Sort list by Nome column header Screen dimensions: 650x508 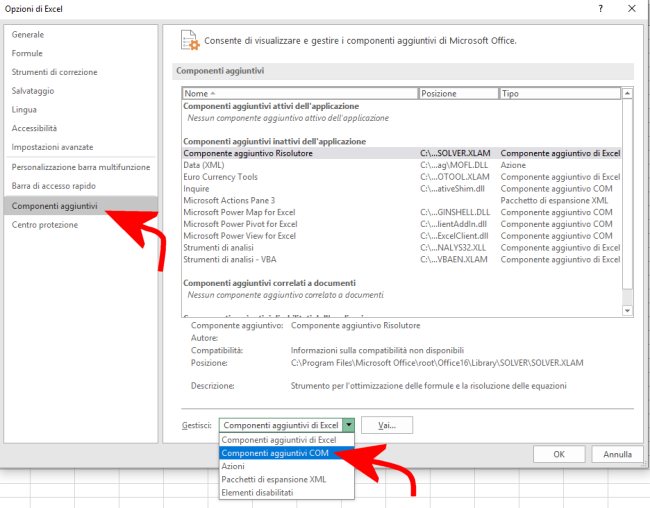point(300,93)
